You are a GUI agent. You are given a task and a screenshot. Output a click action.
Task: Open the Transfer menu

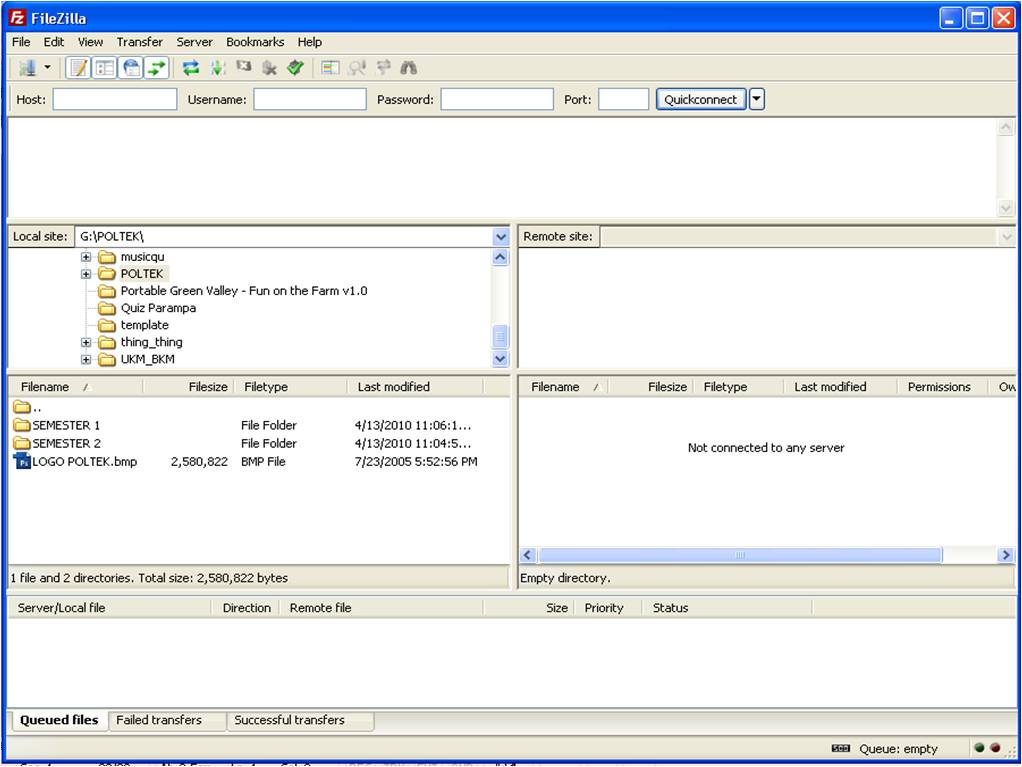tap(139, 42)
